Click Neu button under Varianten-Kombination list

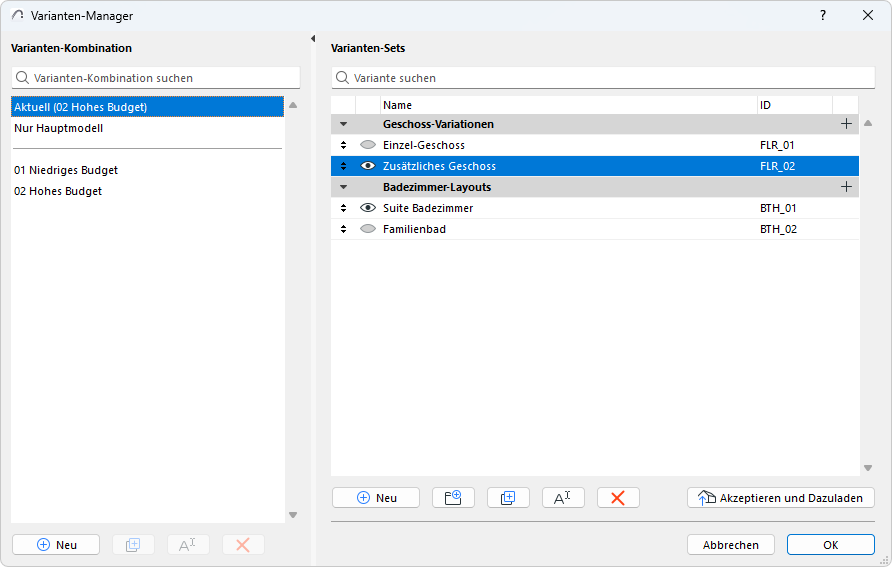click(56, 545)
